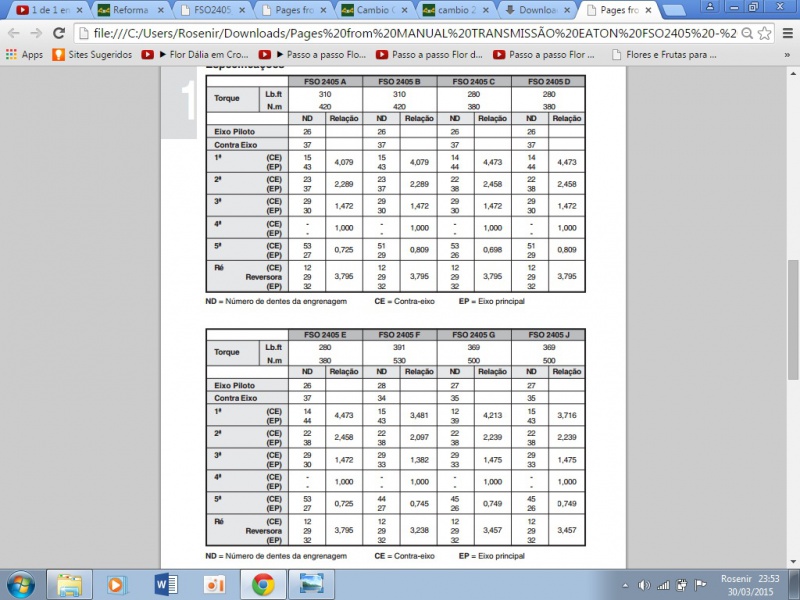
Task: Reload the current page
Action: pos(59,34)
